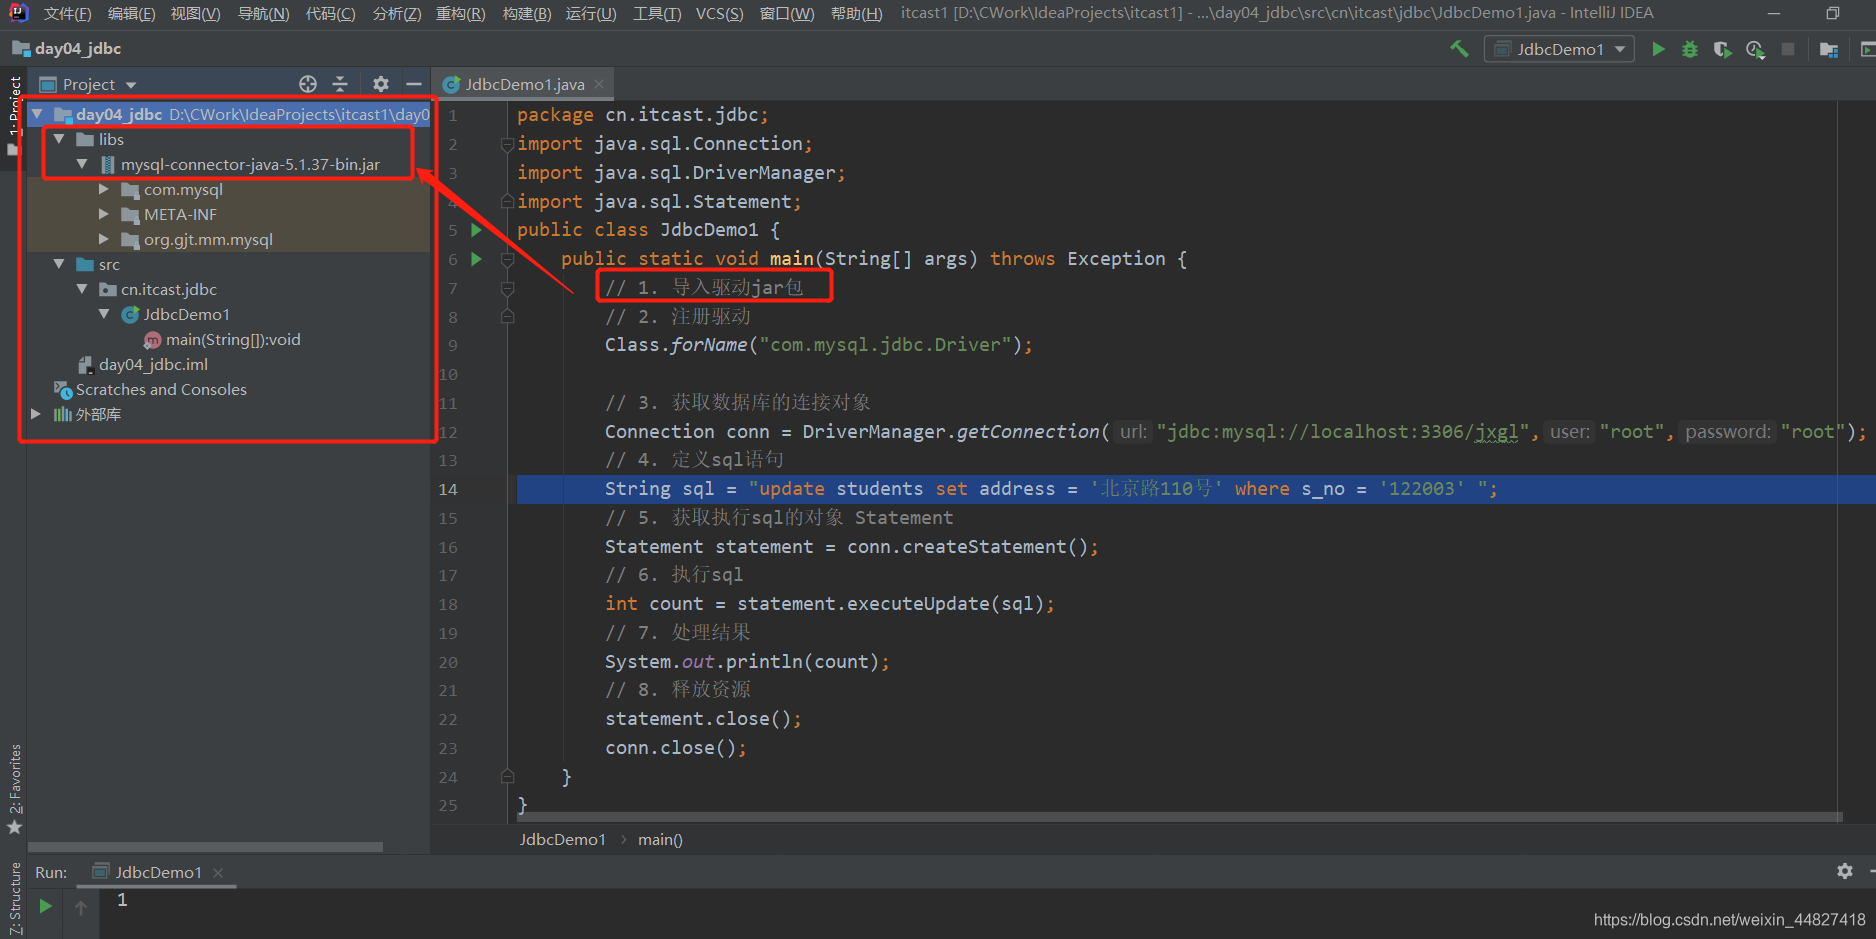1876x939 pixels.
Task: Click the up arrow in Run panel
Action: click(x=81, y=906)
